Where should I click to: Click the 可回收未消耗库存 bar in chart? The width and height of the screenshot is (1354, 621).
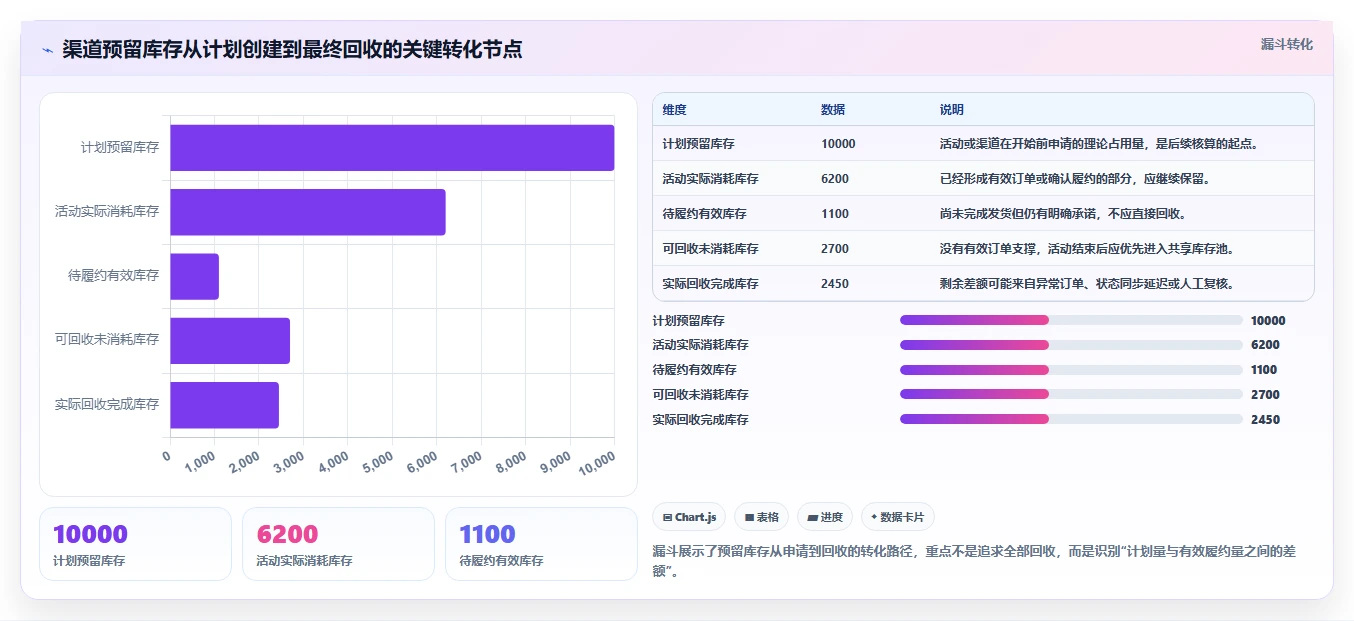pyautogui.click(x=230, y=340)
